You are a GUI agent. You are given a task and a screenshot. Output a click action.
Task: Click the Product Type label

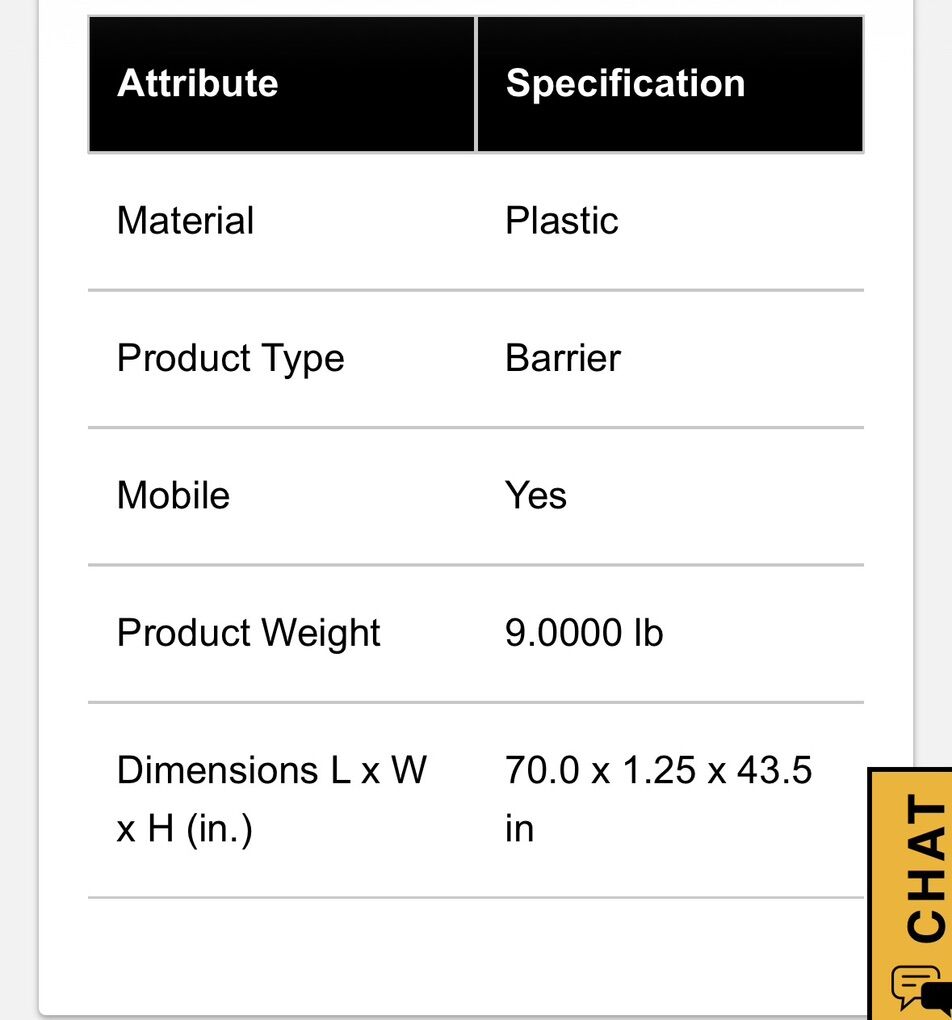tap(230, 359)
